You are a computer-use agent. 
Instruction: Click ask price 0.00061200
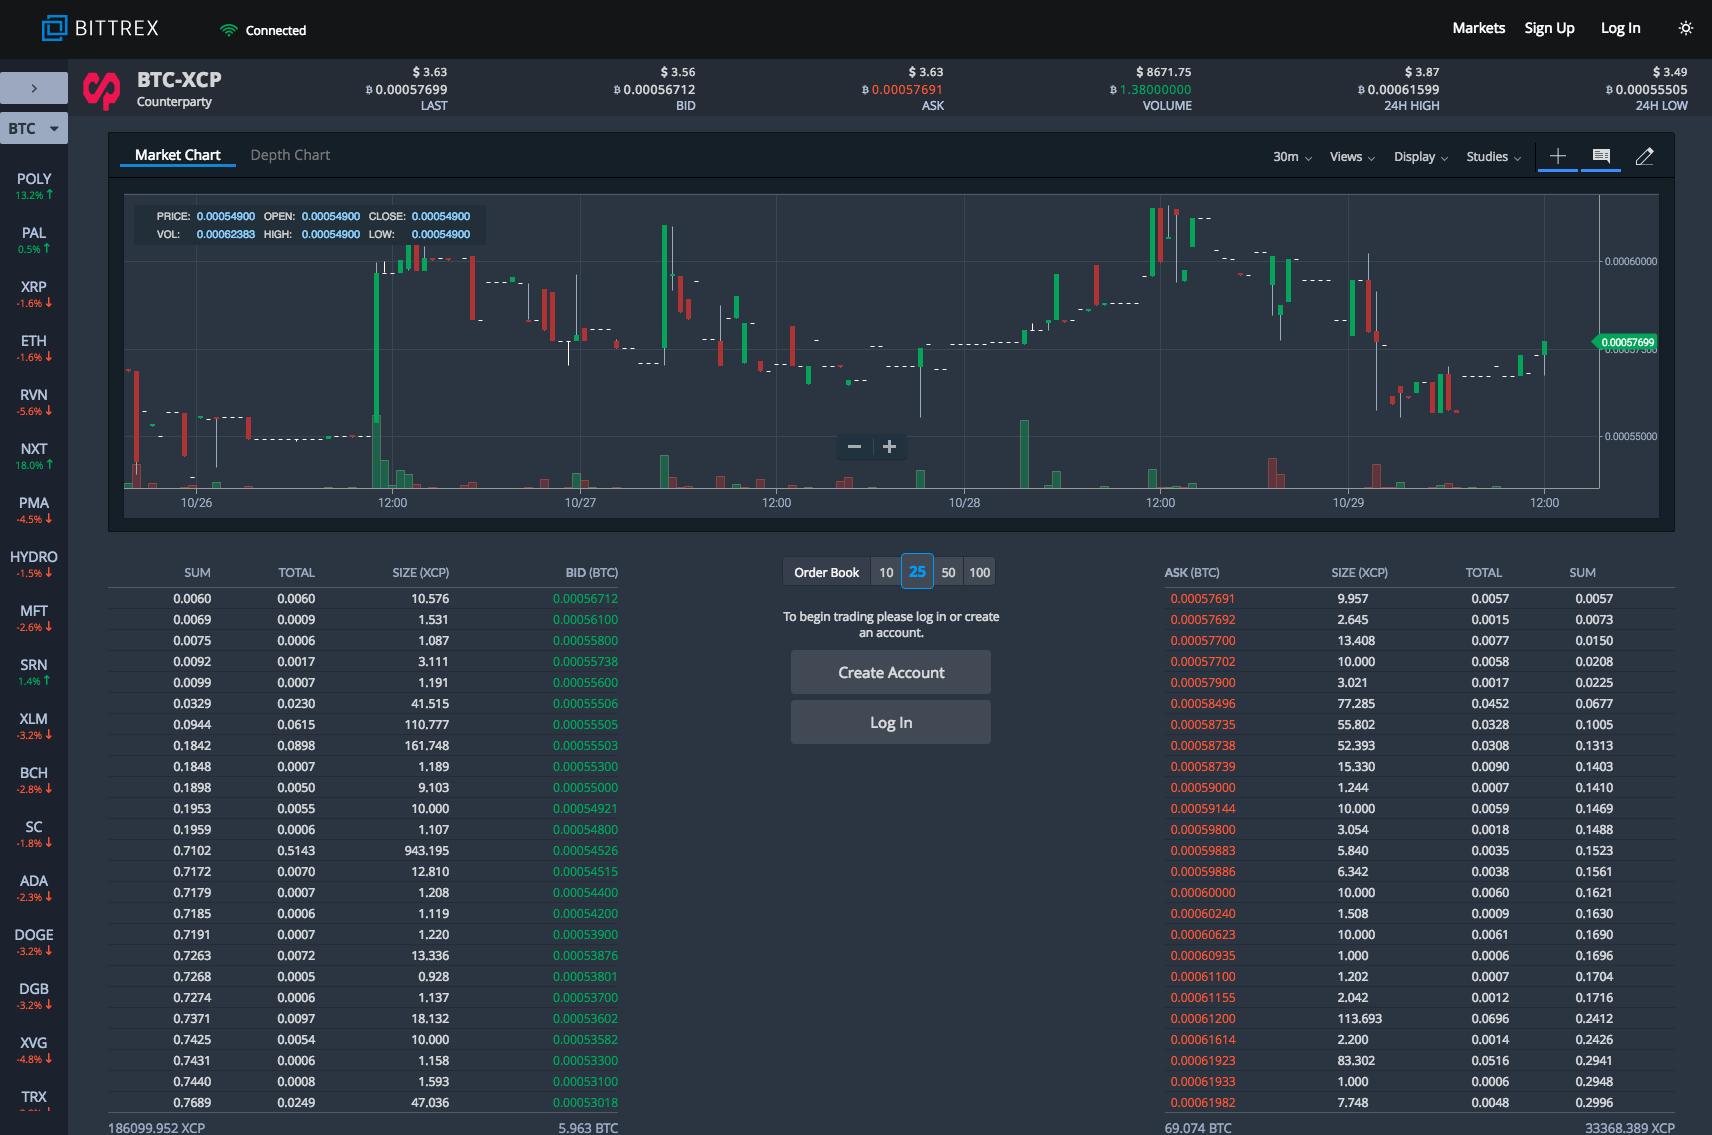[x=1203, y=1019]
